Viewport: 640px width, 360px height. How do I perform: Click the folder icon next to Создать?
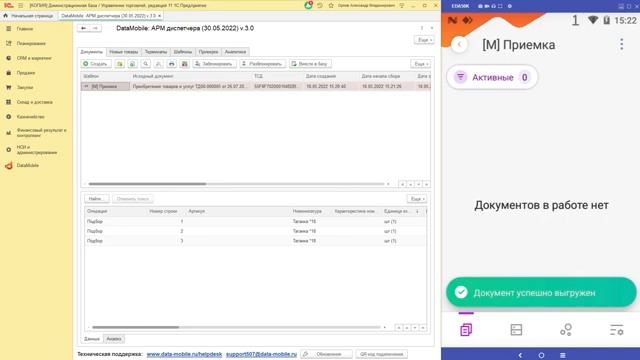[120, 64]
